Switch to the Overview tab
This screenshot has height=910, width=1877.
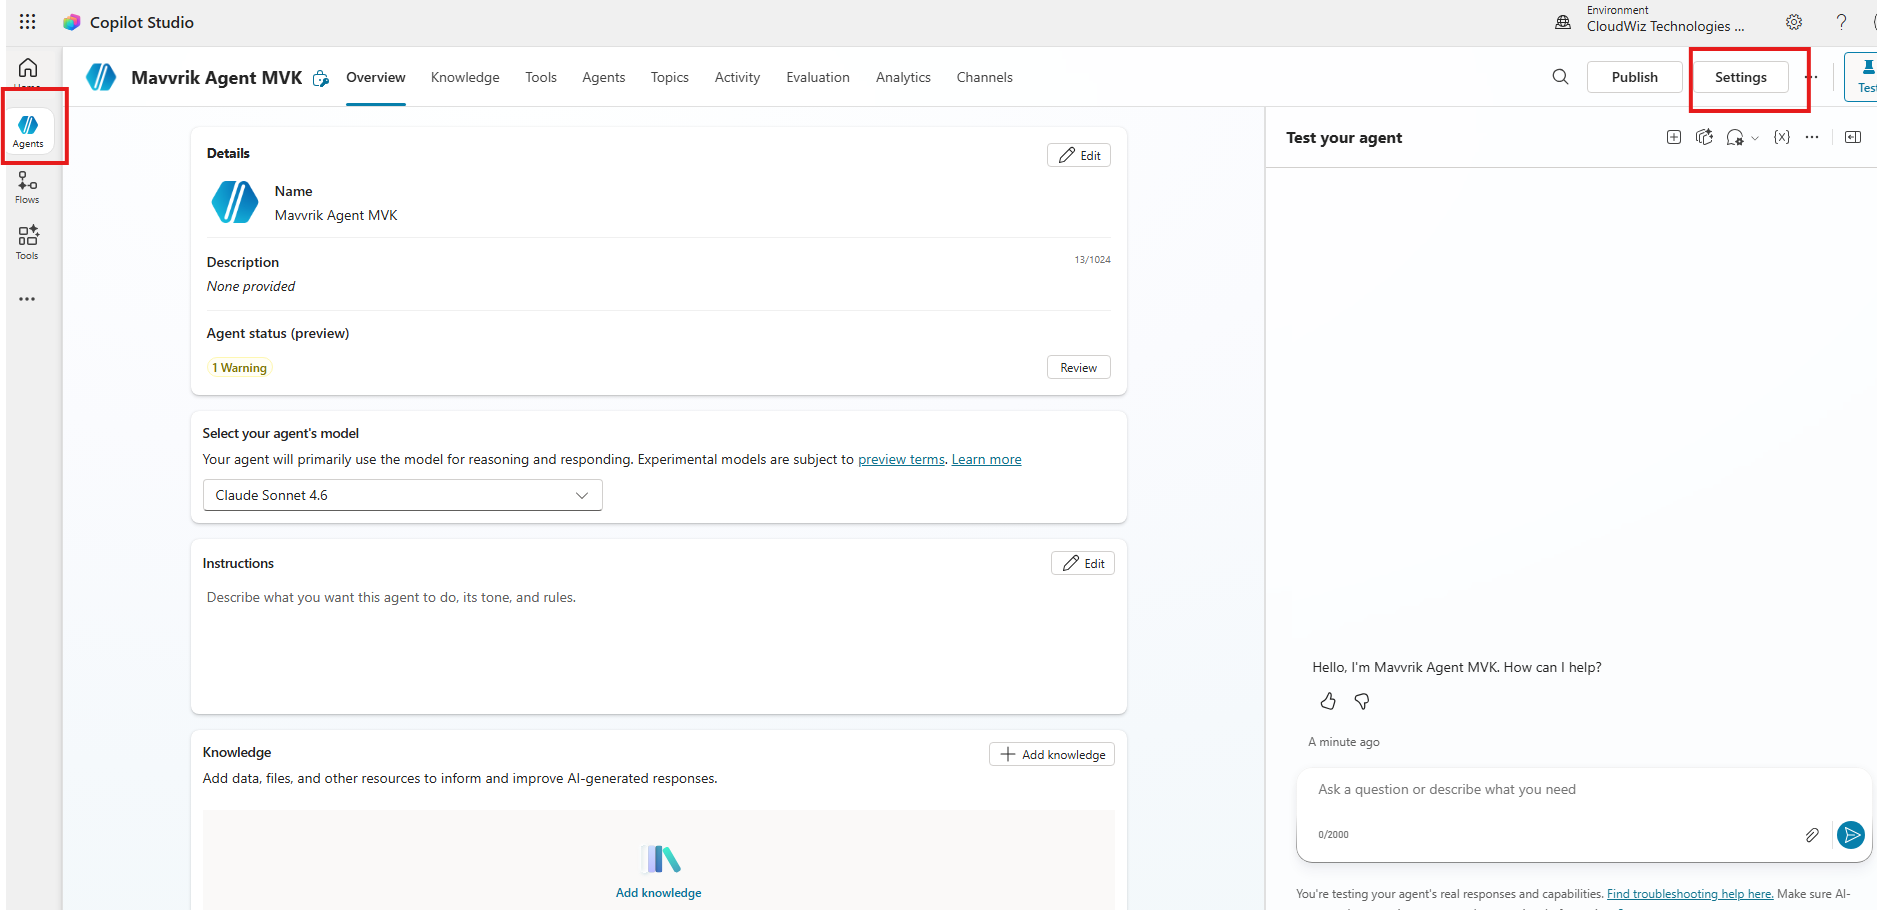[x=376, y=77]
